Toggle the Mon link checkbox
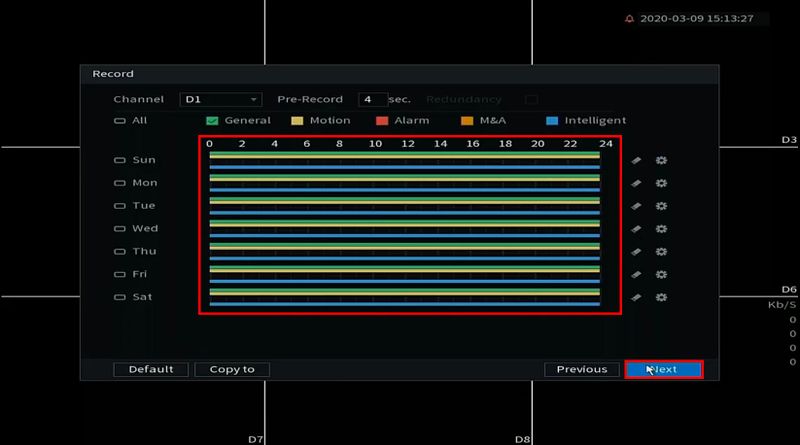 pos(119,183)
